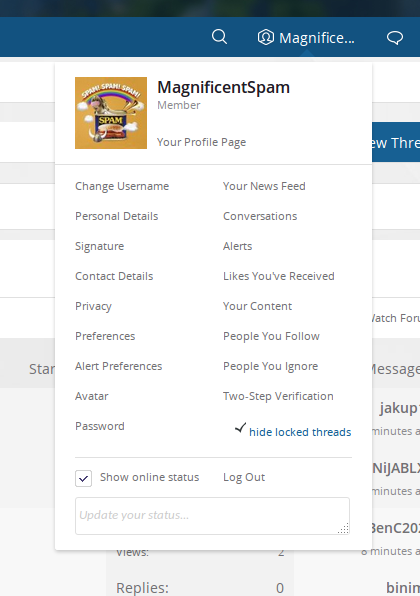Viewport: 420px width, 596px height.
Task: Click the New Thread button behind the menu
Action: (396, 142)
